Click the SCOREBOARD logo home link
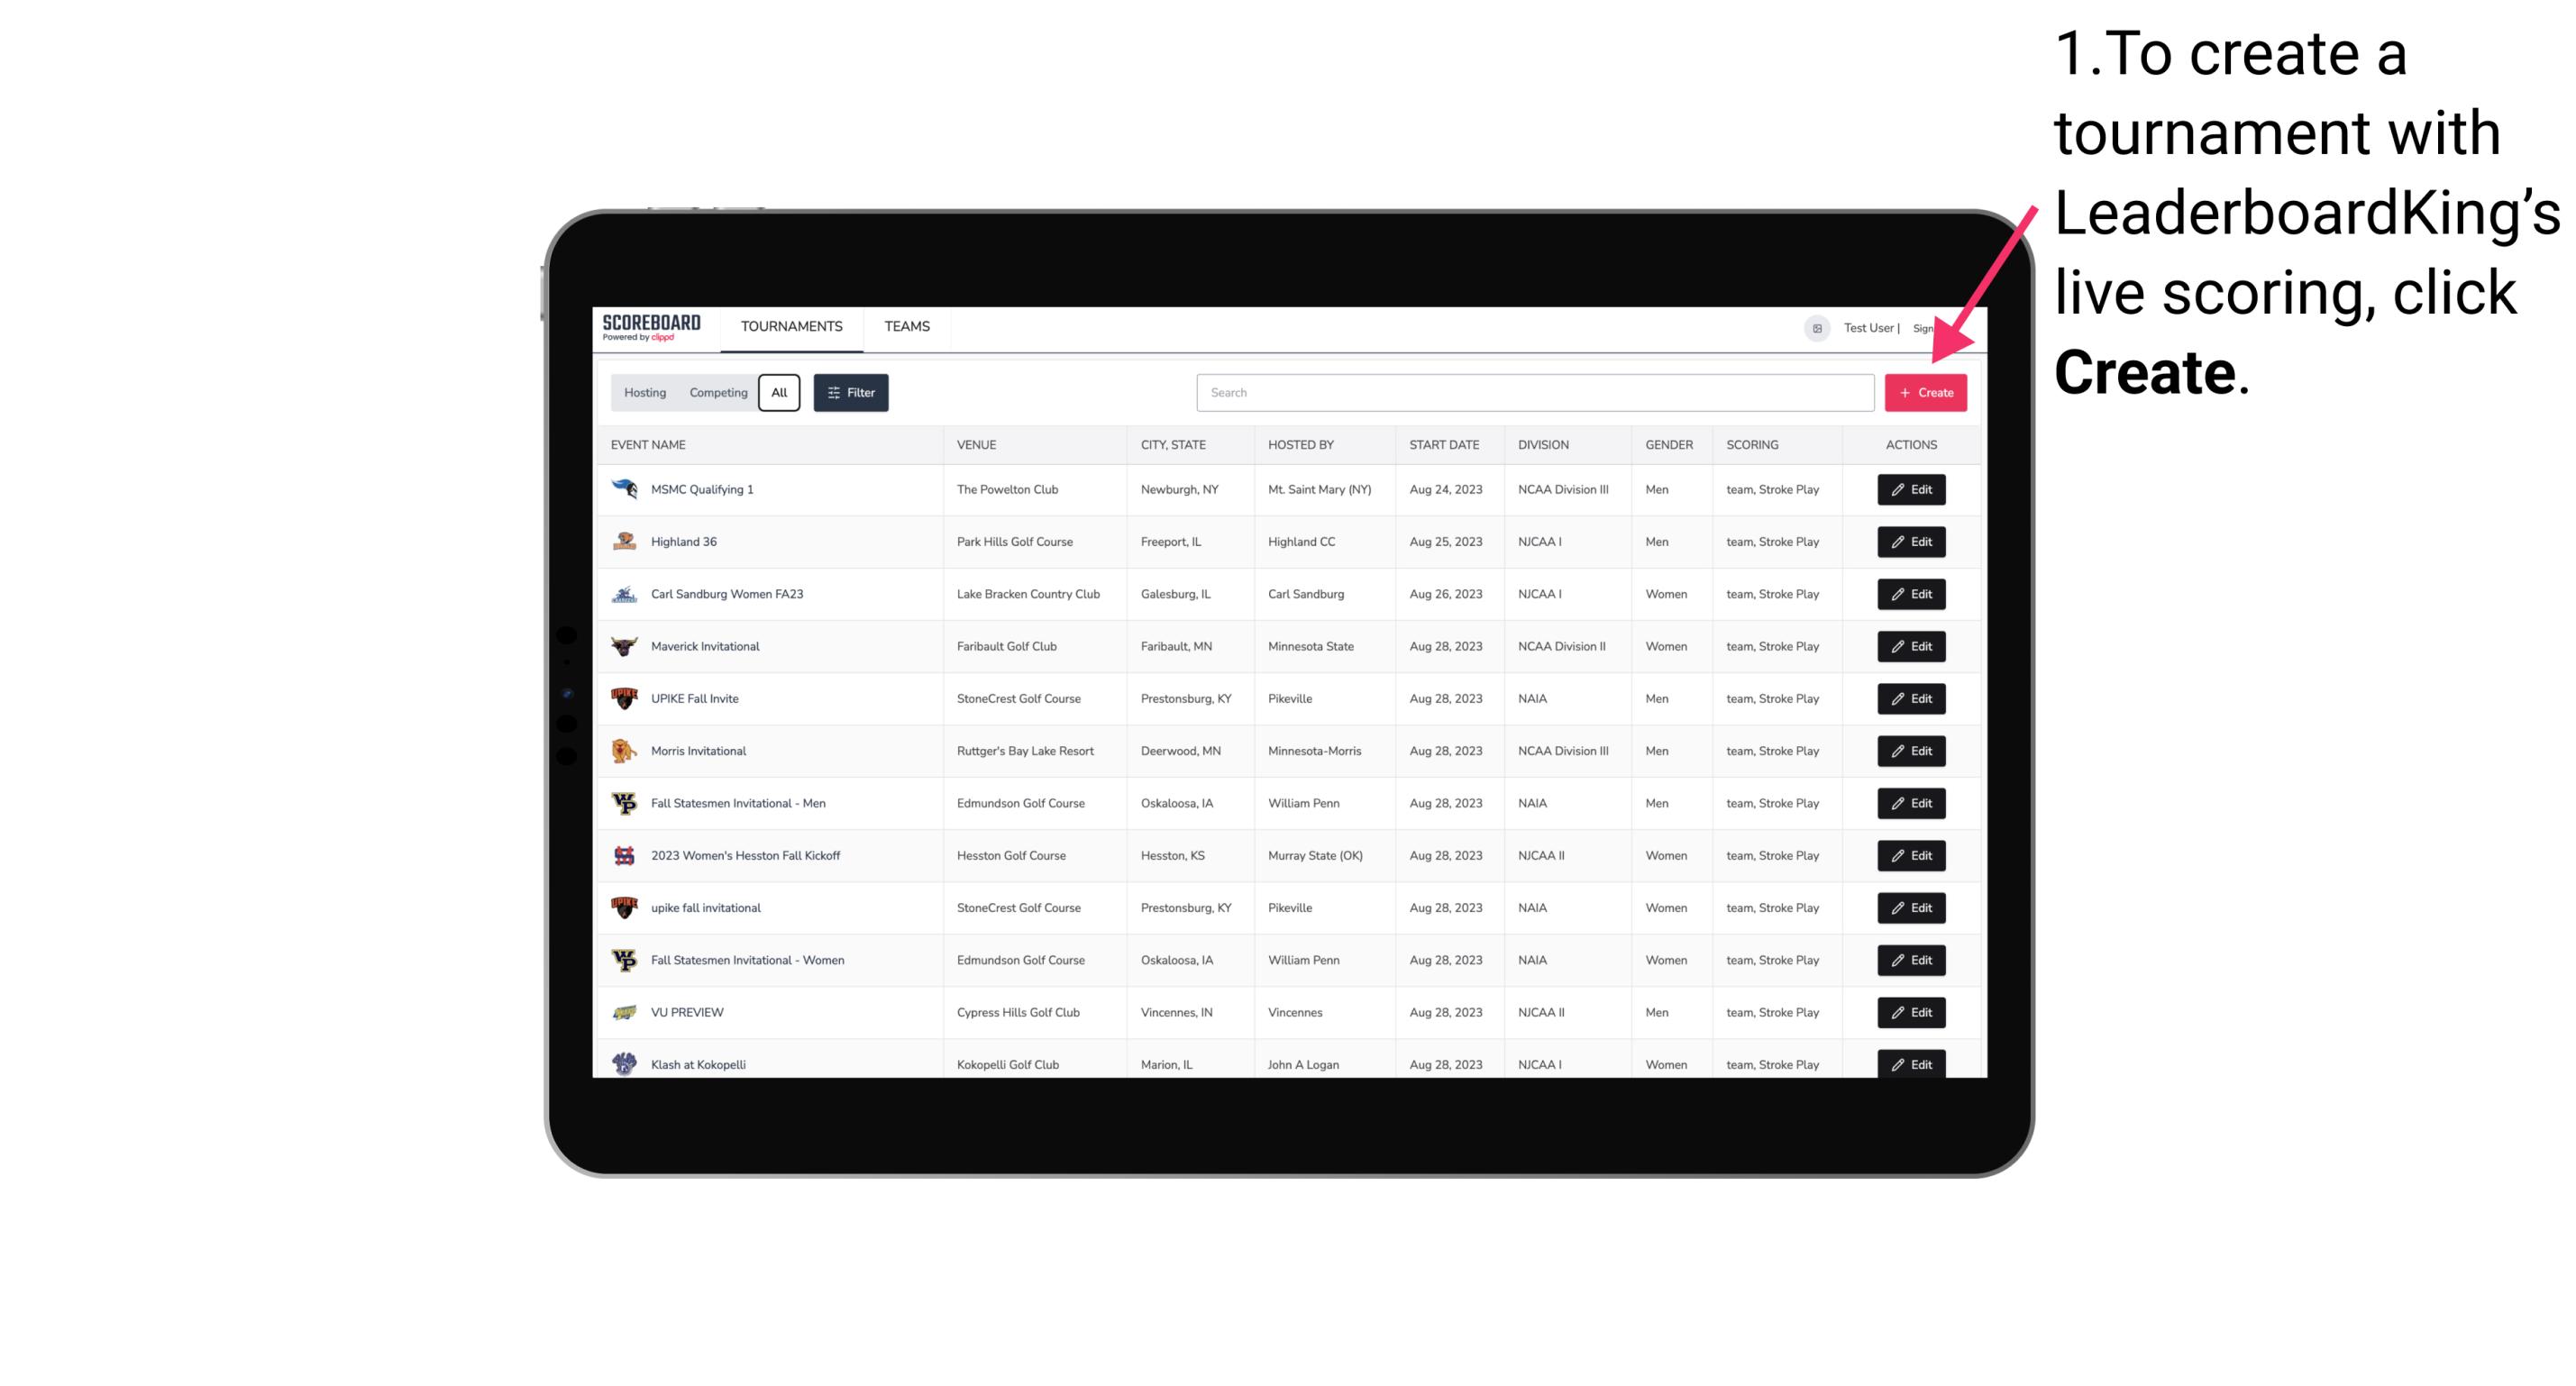The image size is (2576, 1386). coord(655,326)
